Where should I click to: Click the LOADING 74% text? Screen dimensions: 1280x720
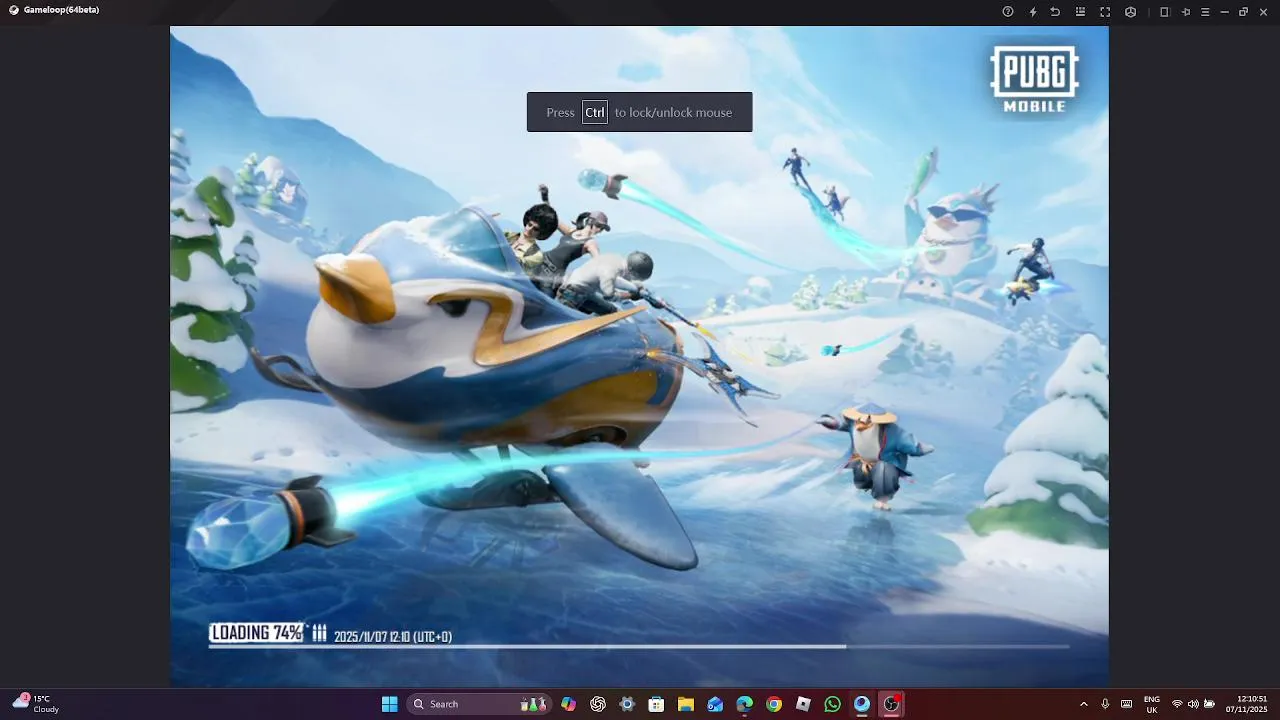tap(256, 633)
